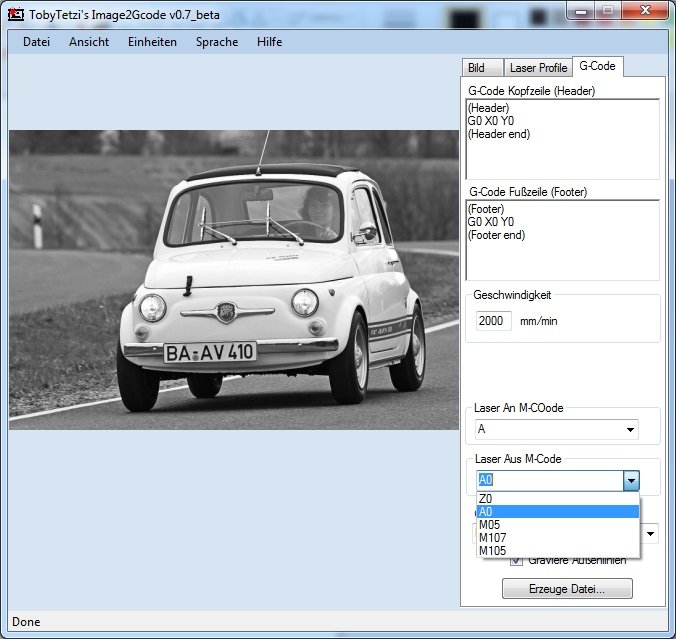This screenshot has width=676, height=639.
Task: Open the Sprache language menu
Action: click(x=217, y=42)
